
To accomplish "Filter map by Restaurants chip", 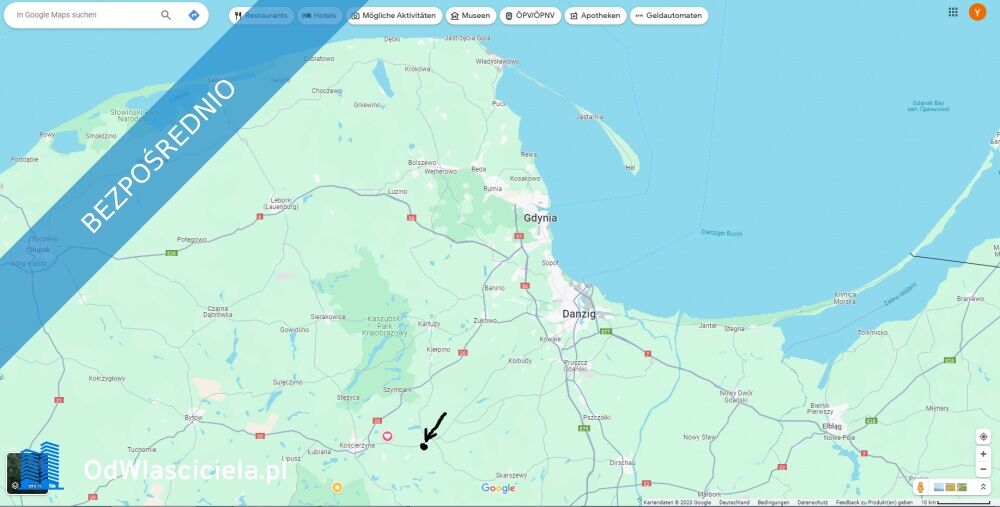I will (261, 15).
